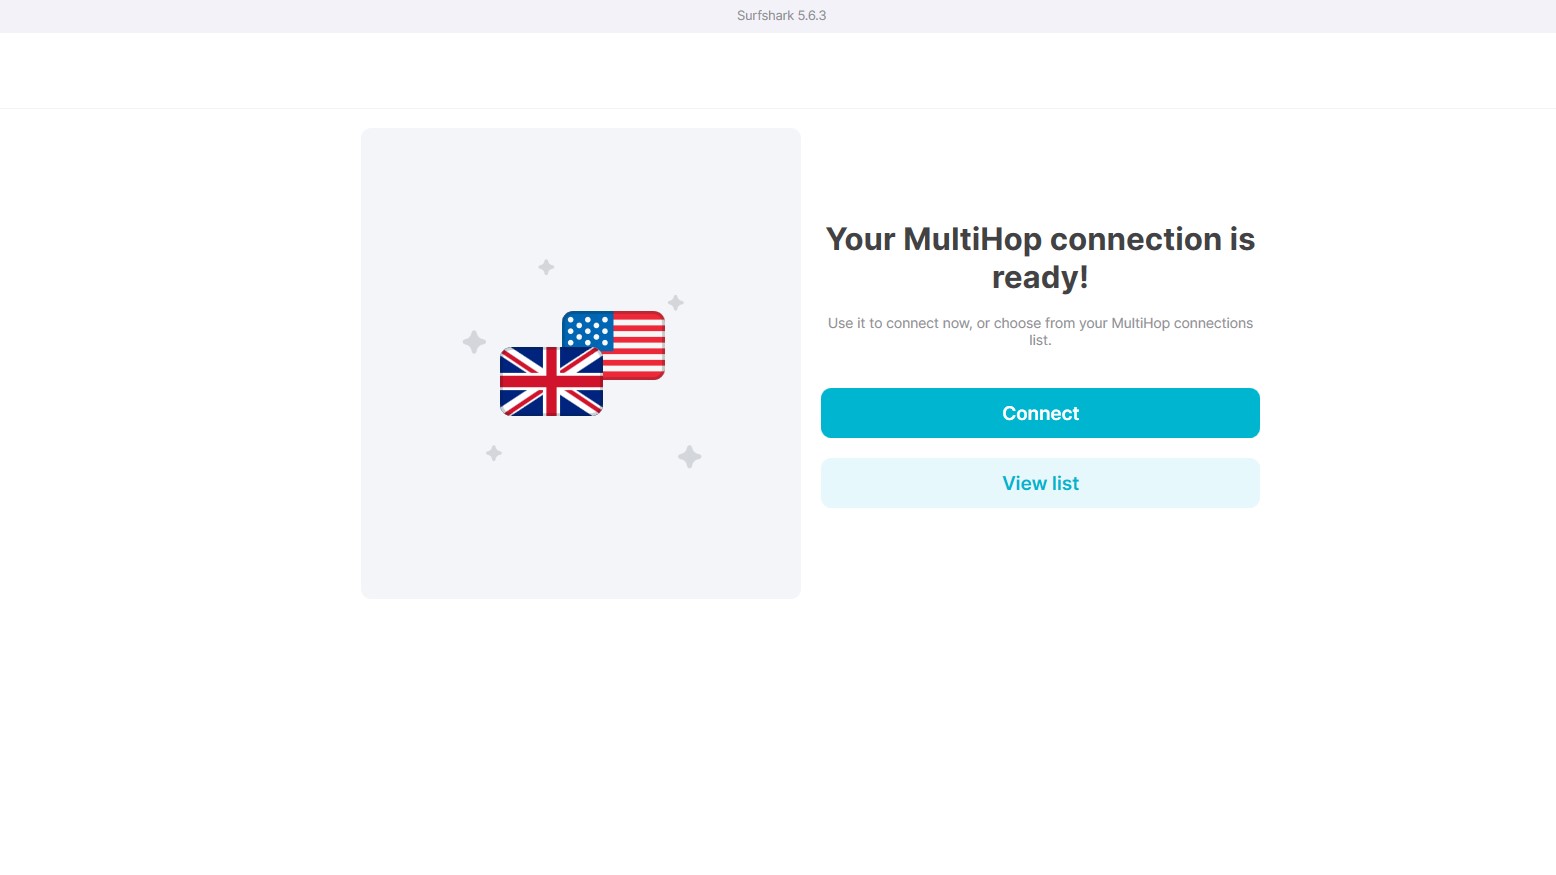1556x875 pixels.
Task: Click the Surfshark 5.6.3 window title
Action: (x=781, y=15)
